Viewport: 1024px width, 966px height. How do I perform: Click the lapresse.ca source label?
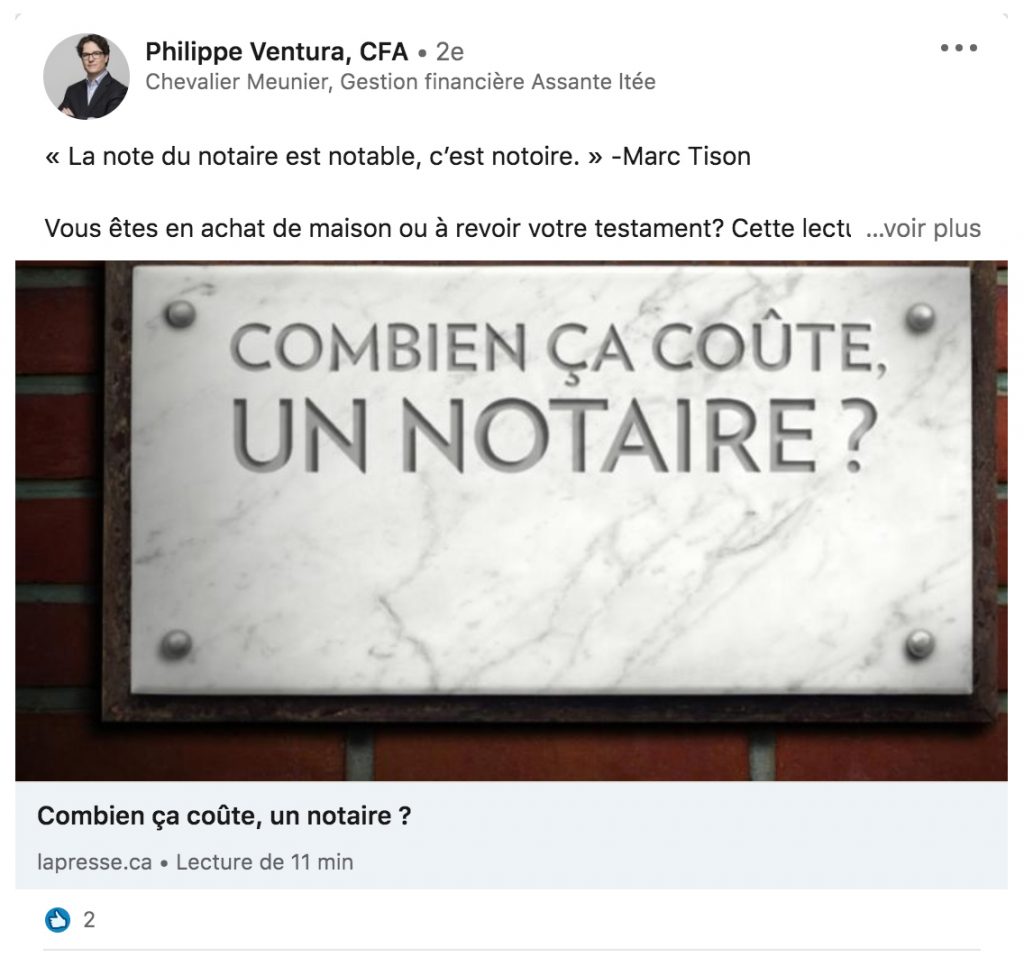click(95, 862)
